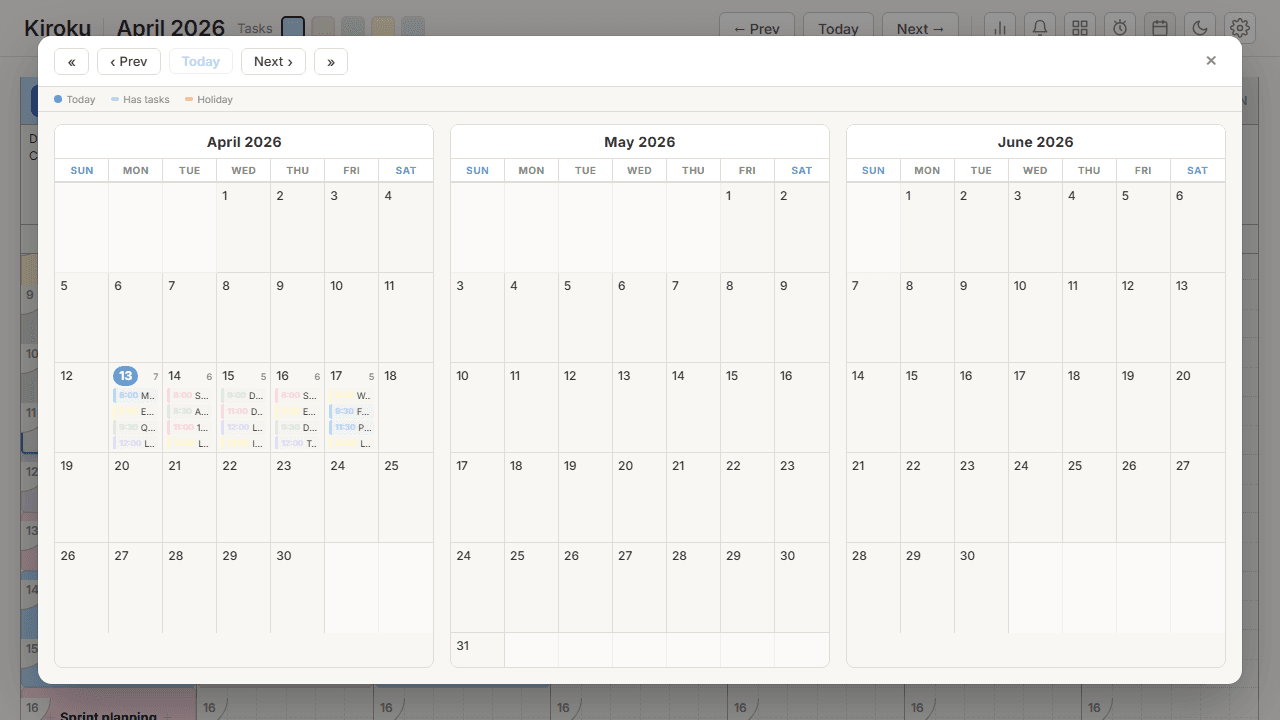The width and height of the screenshot is (1280, 720).
Task: Toggle the blue Tasks filter square
Action: [x=293, y=27]
